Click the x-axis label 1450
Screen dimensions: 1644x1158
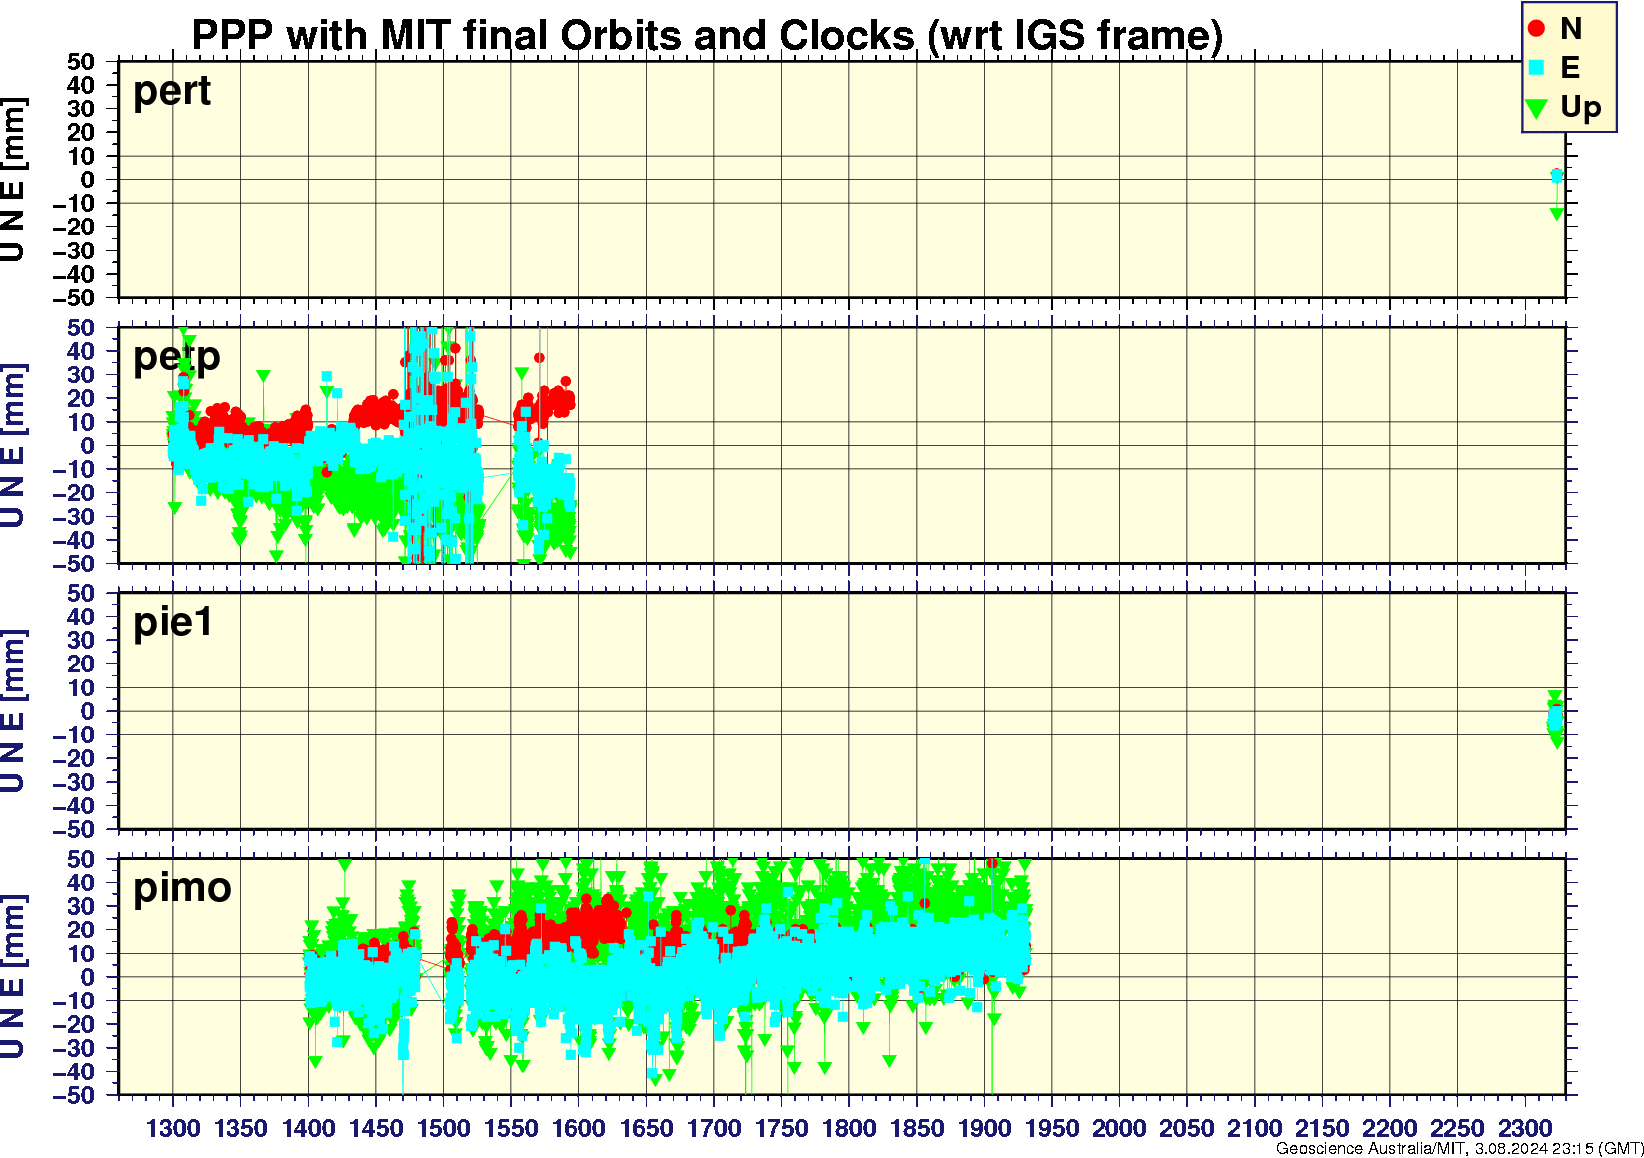point(376,1129)
